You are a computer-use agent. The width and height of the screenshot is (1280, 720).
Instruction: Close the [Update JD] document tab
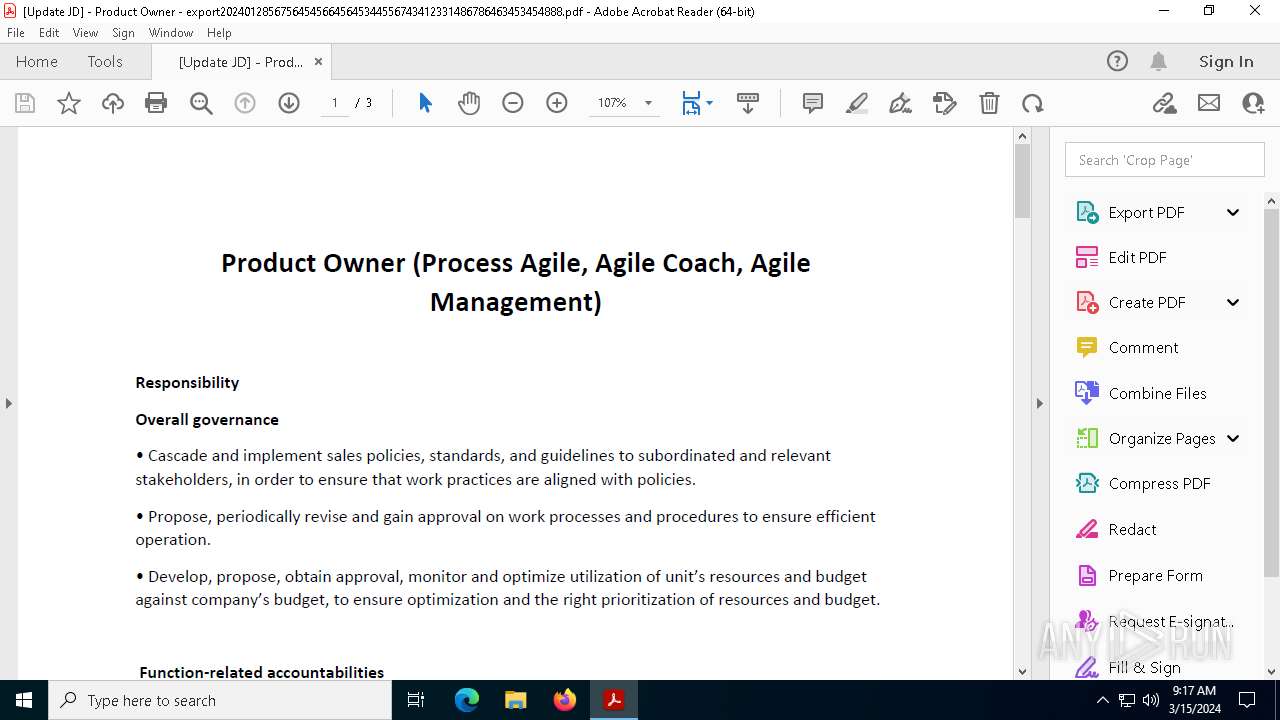[318, 61]
